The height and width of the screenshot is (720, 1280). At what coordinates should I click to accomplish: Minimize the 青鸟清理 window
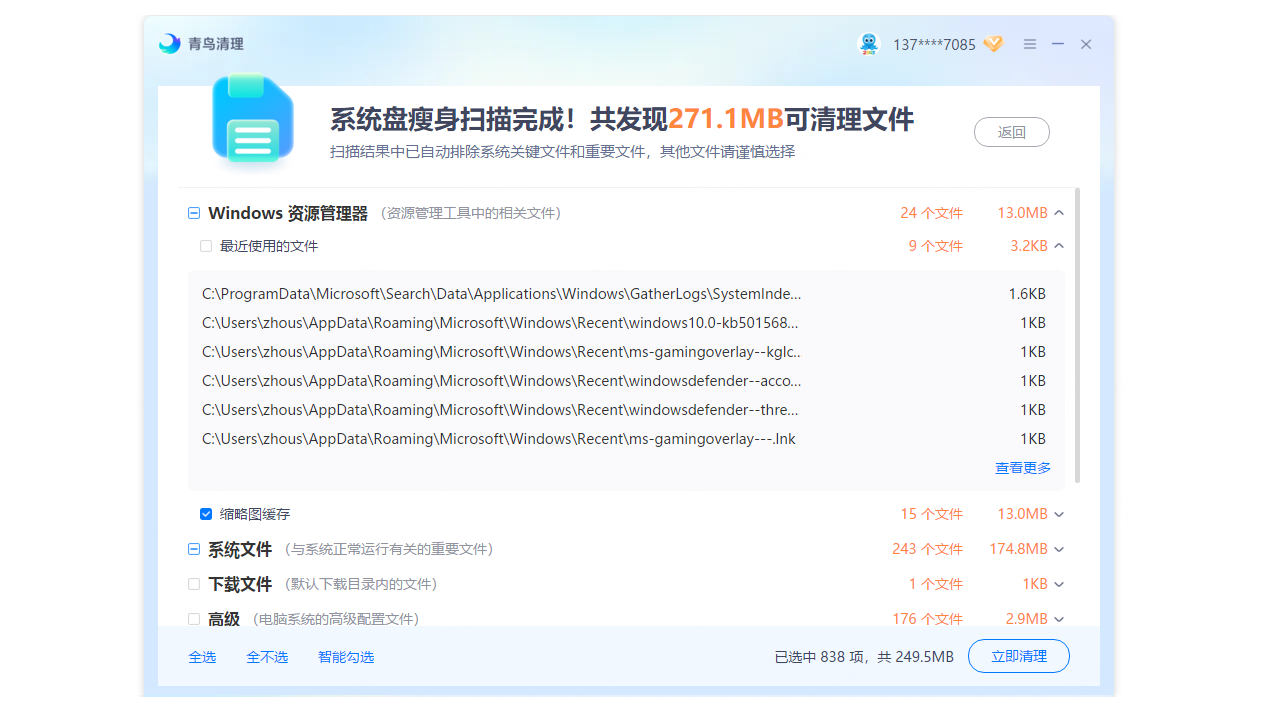point(1057,44)
